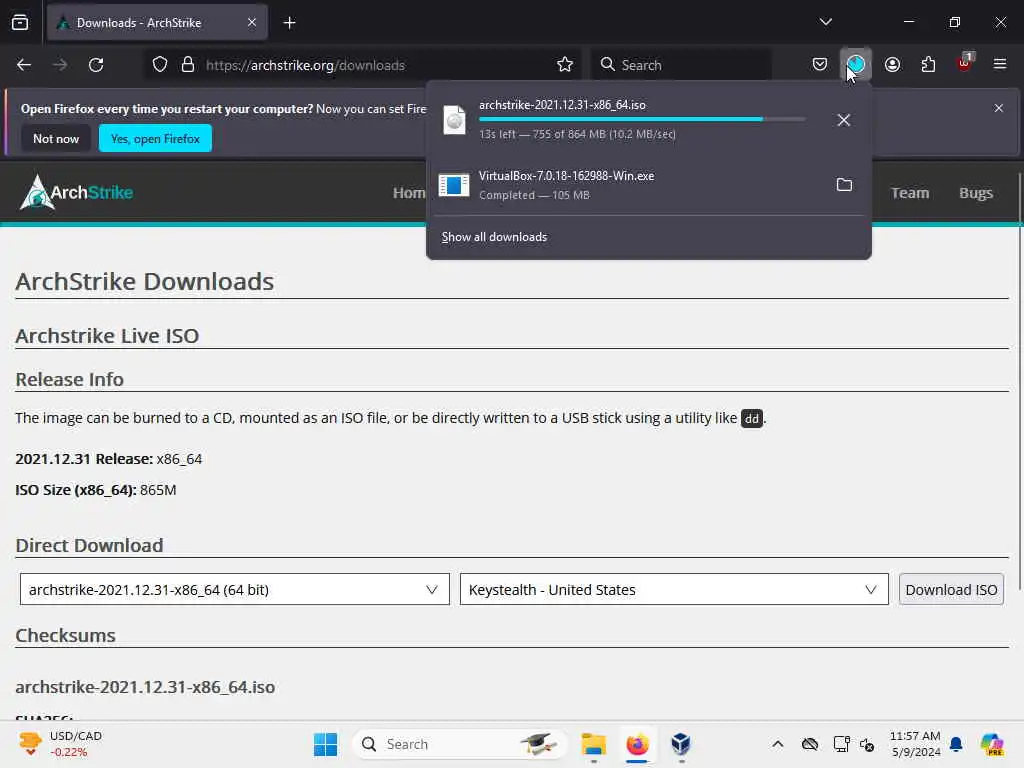Open the Windows Start menu
1024x768 pixels.
(325, 744)
